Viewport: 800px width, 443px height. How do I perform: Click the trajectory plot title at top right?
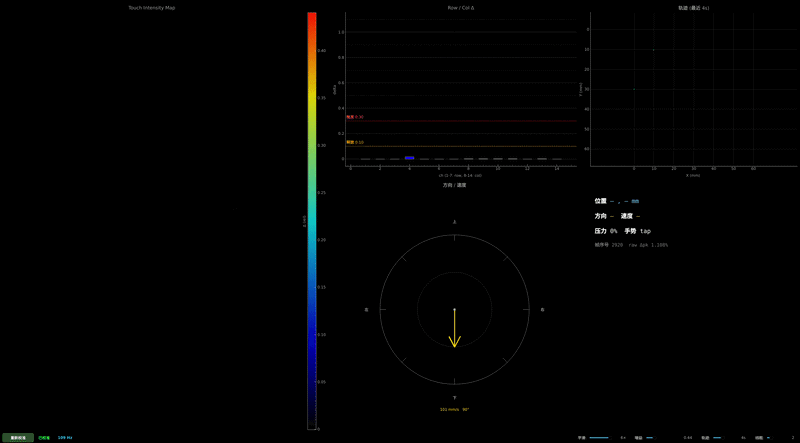point(693,8)
